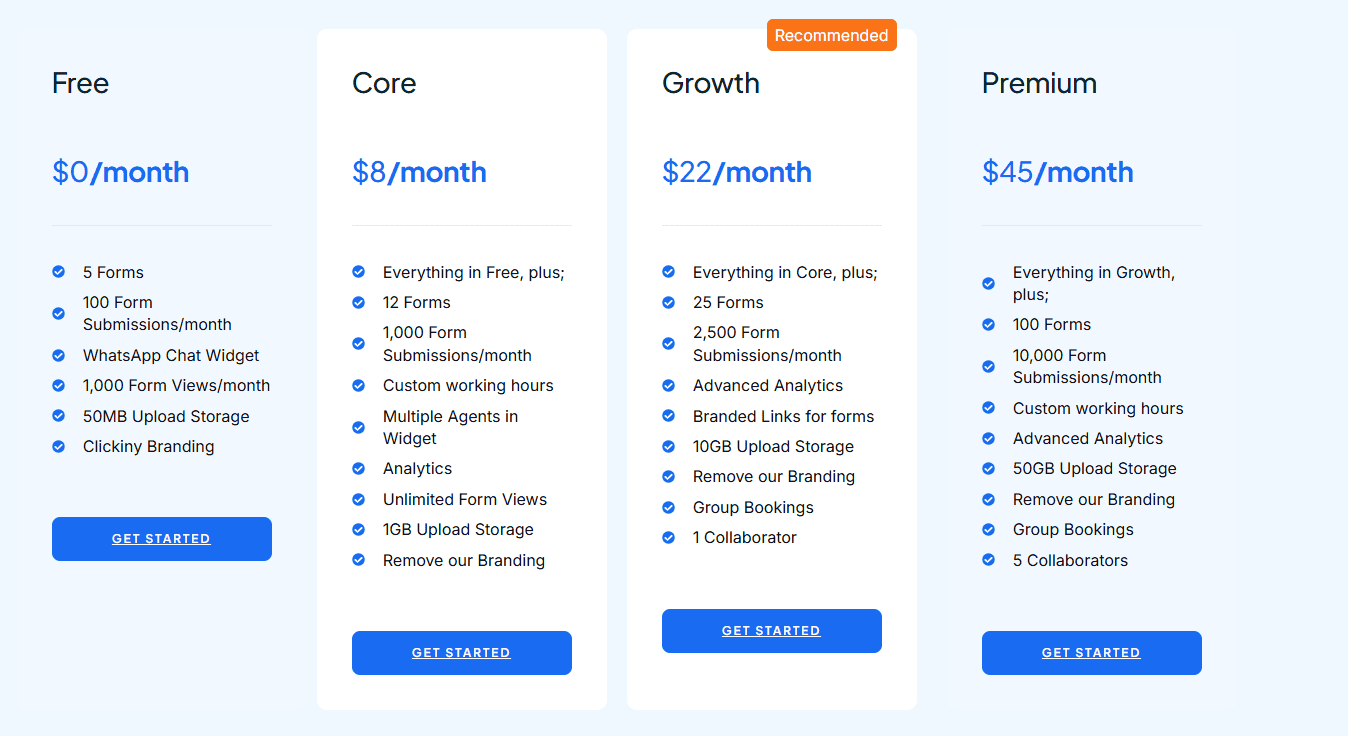Click the checkmark icon beside 5 Forms

click(x=58, y=271)
